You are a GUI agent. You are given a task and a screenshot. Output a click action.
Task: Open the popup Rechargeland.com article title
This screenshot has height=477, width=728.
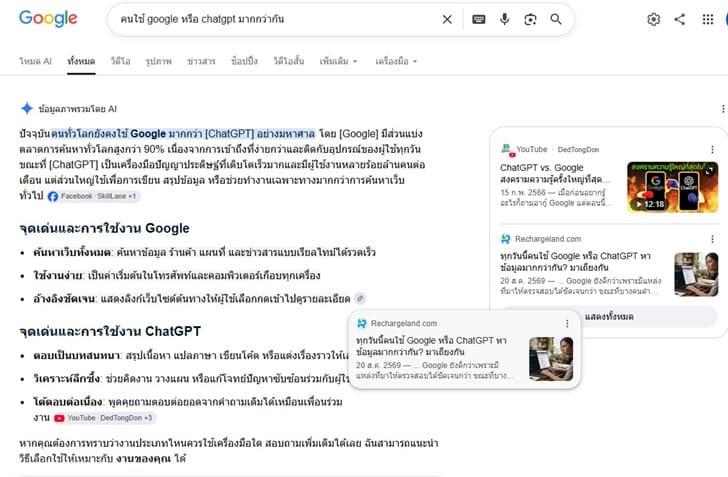point(431,346)
